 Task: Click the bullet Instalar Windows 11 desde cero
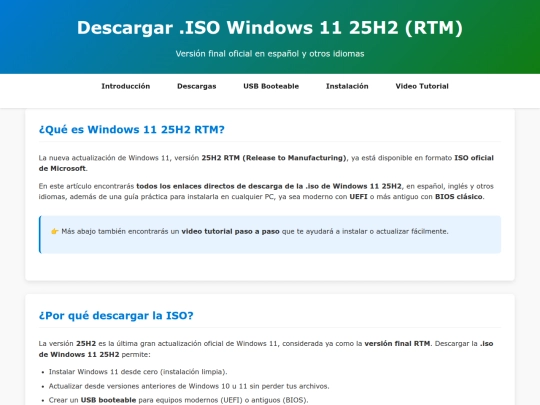(138, 372)
